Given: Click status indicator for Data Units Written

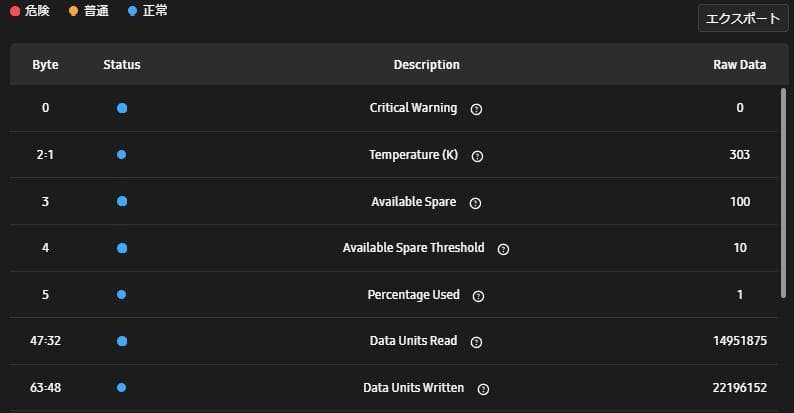Looking at the screenshot, I should (x=122, y=387).
